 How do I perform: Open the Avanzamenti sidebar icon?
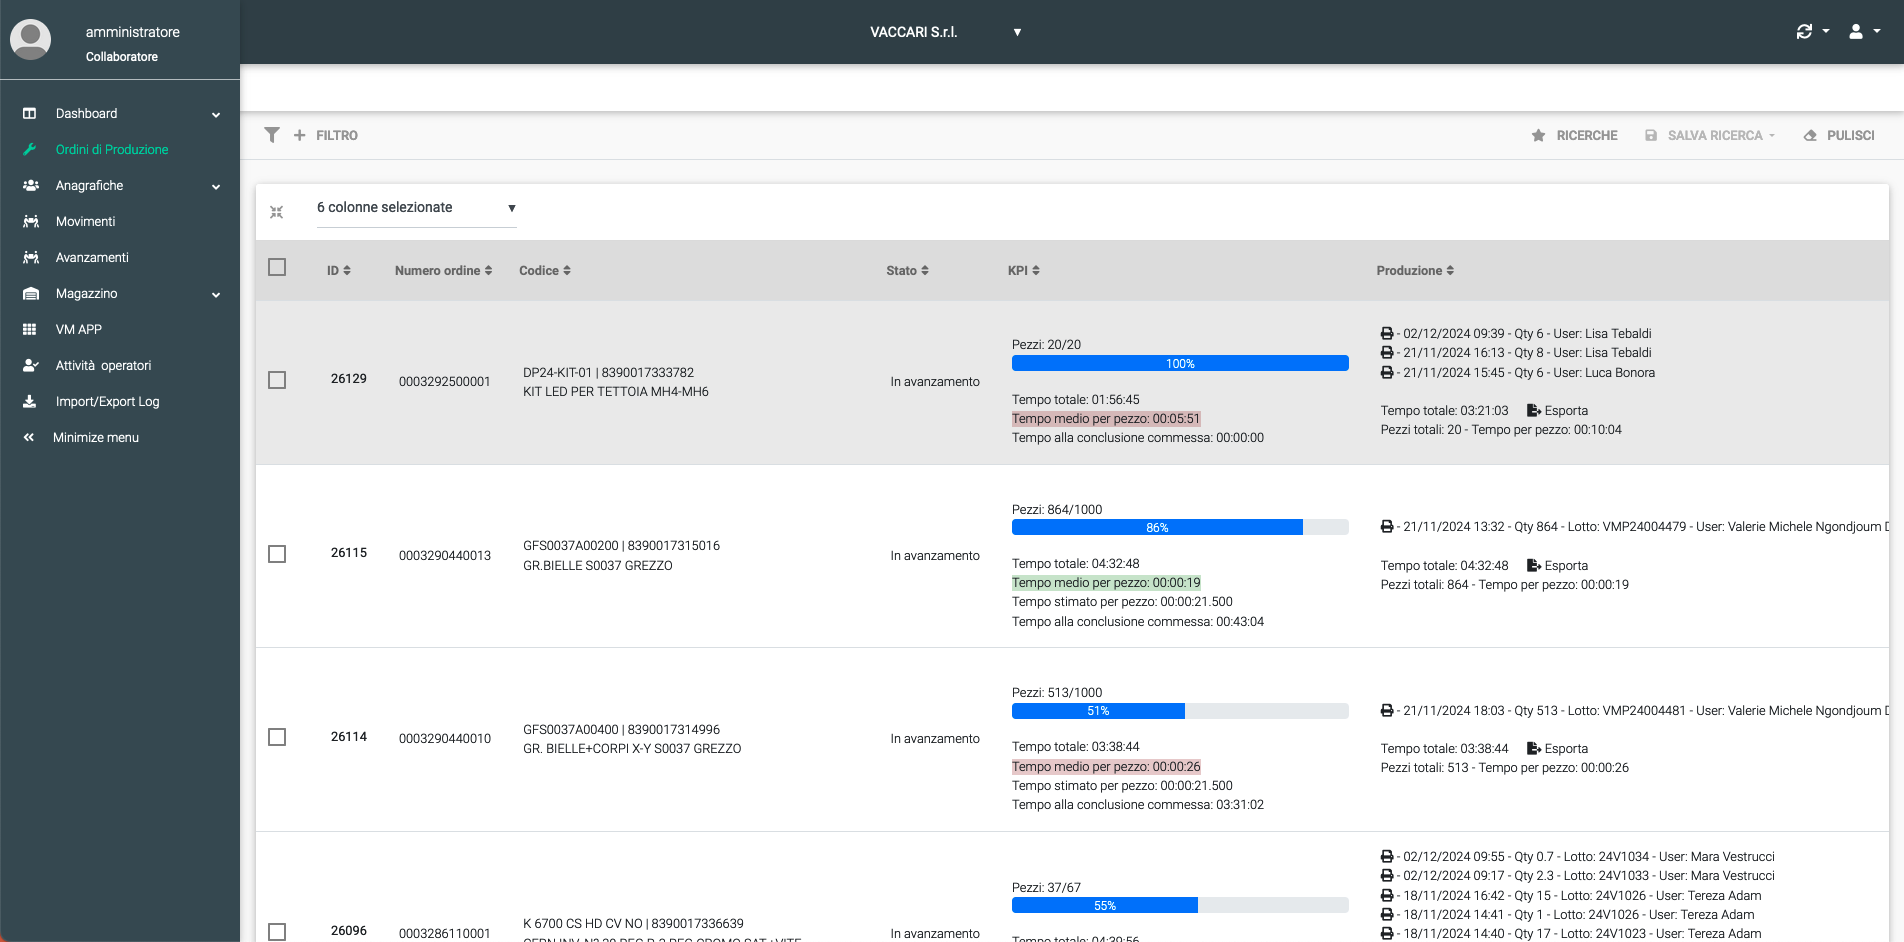(30, 257)
